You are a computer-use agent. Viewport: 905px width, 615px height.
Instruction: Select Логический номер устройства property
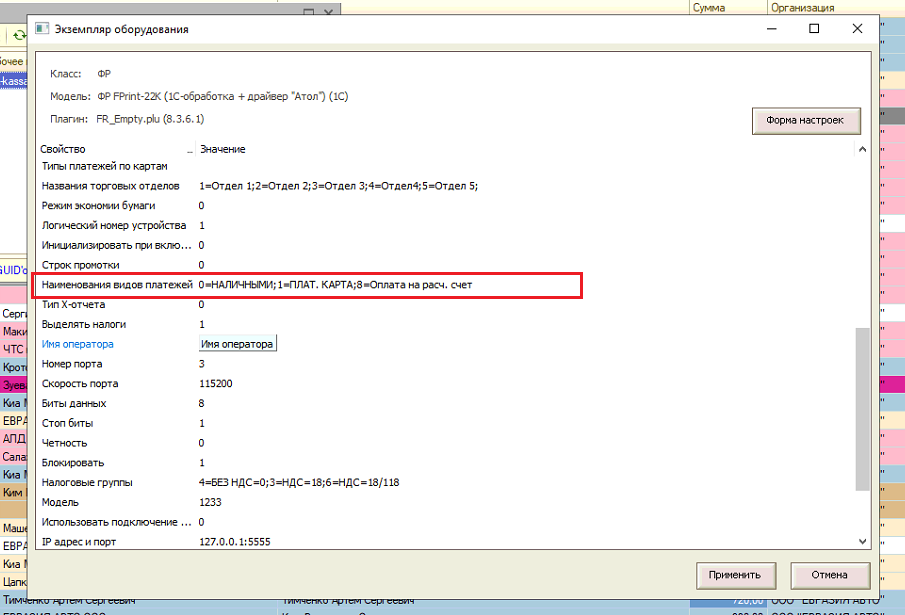tap(114, 226)
